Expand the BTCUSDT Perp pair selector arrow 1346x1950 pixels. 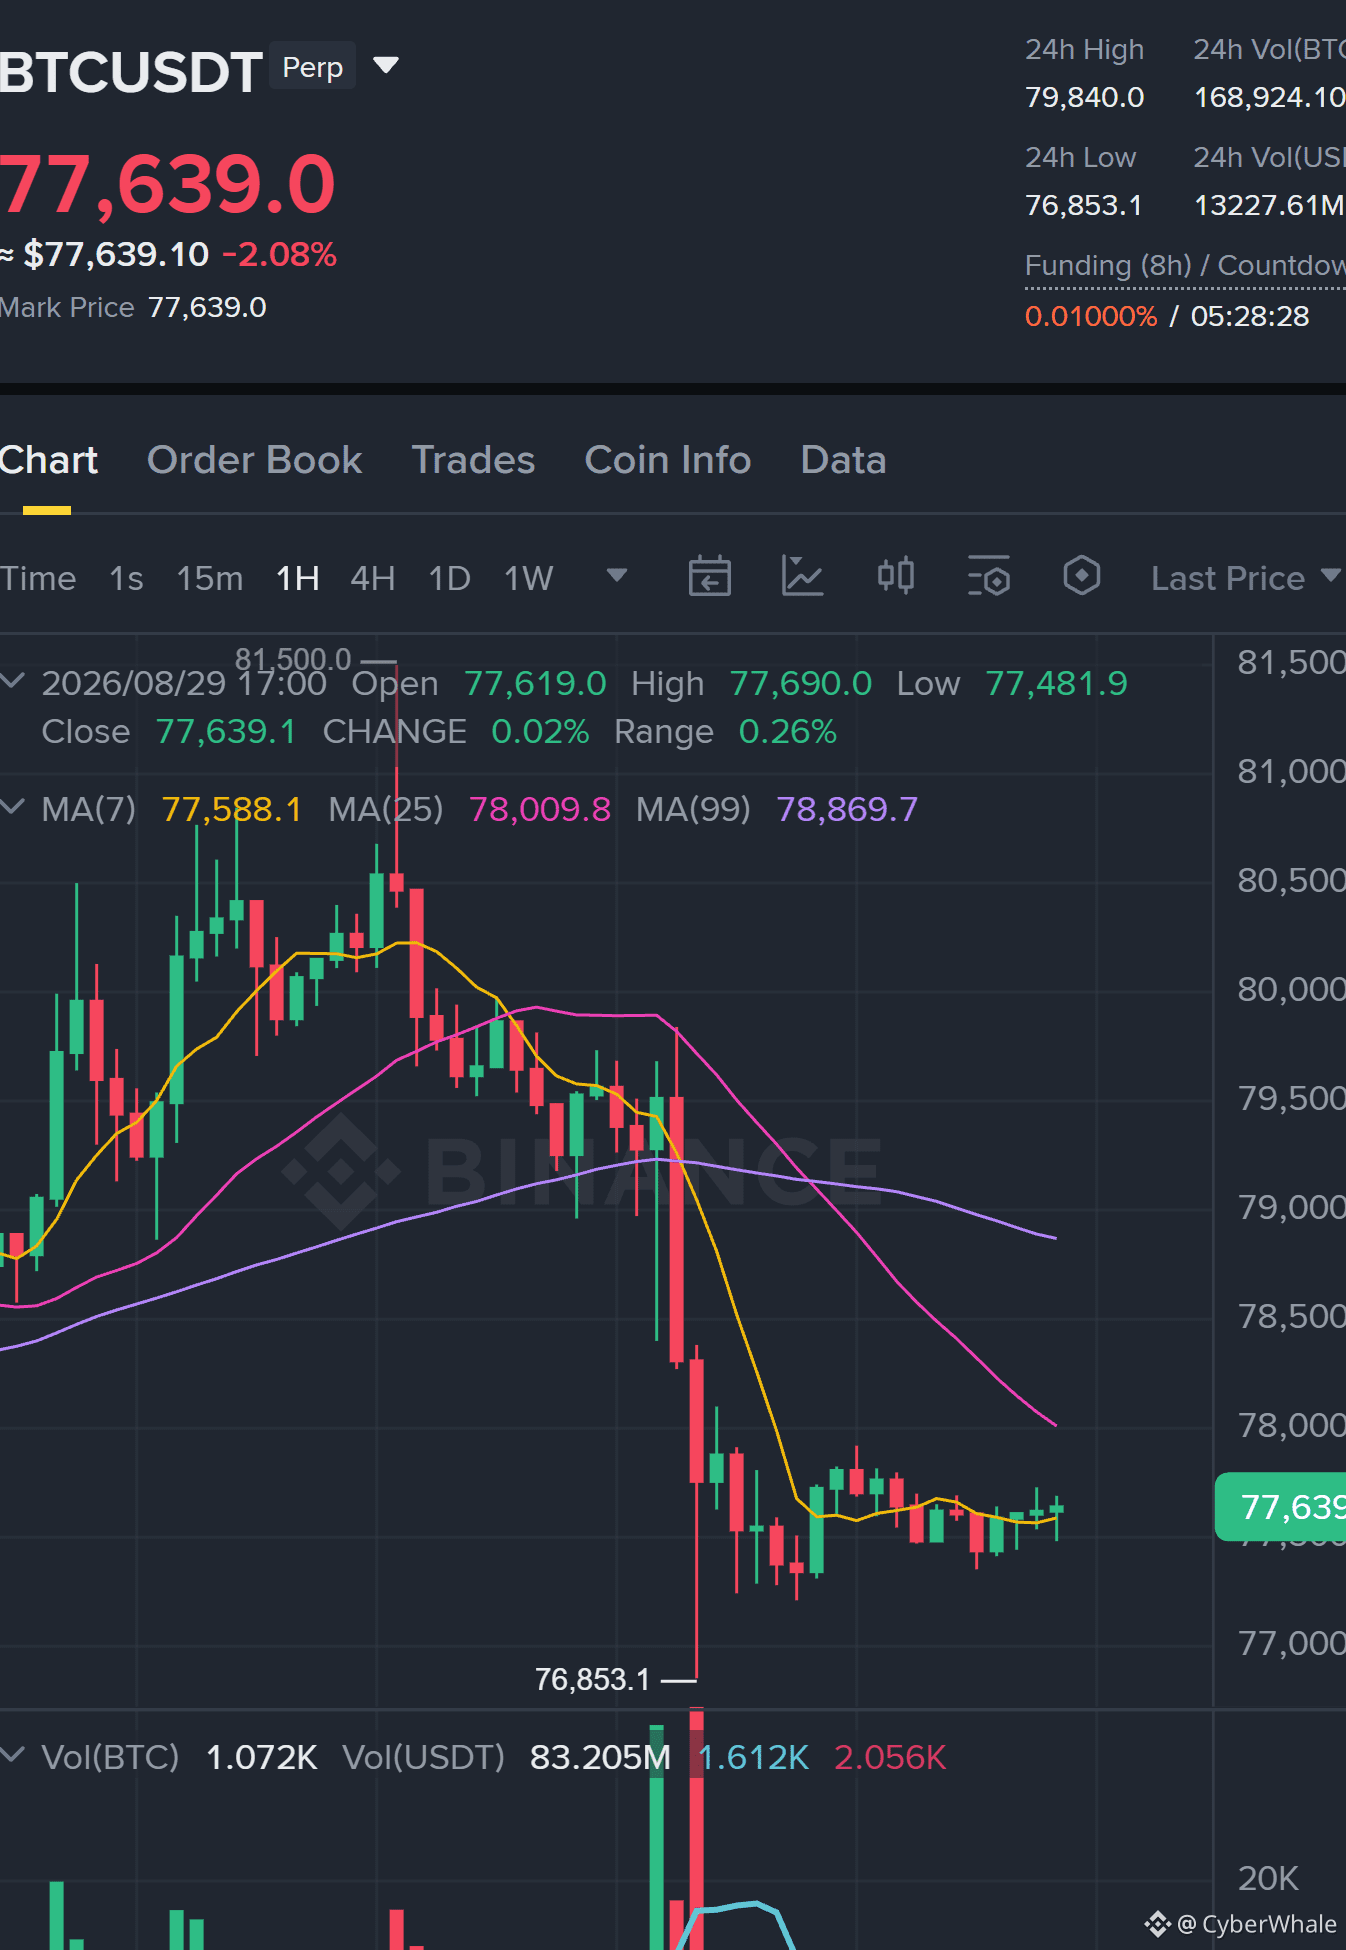386,66
